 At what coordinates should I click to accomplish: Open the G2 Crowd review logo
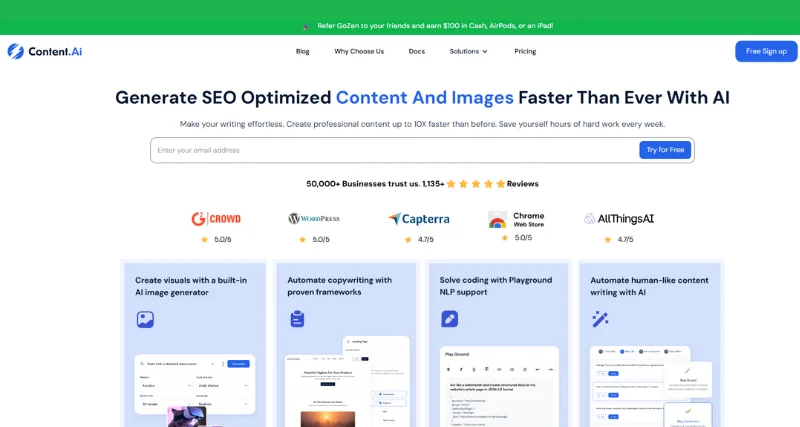[216, 219]
